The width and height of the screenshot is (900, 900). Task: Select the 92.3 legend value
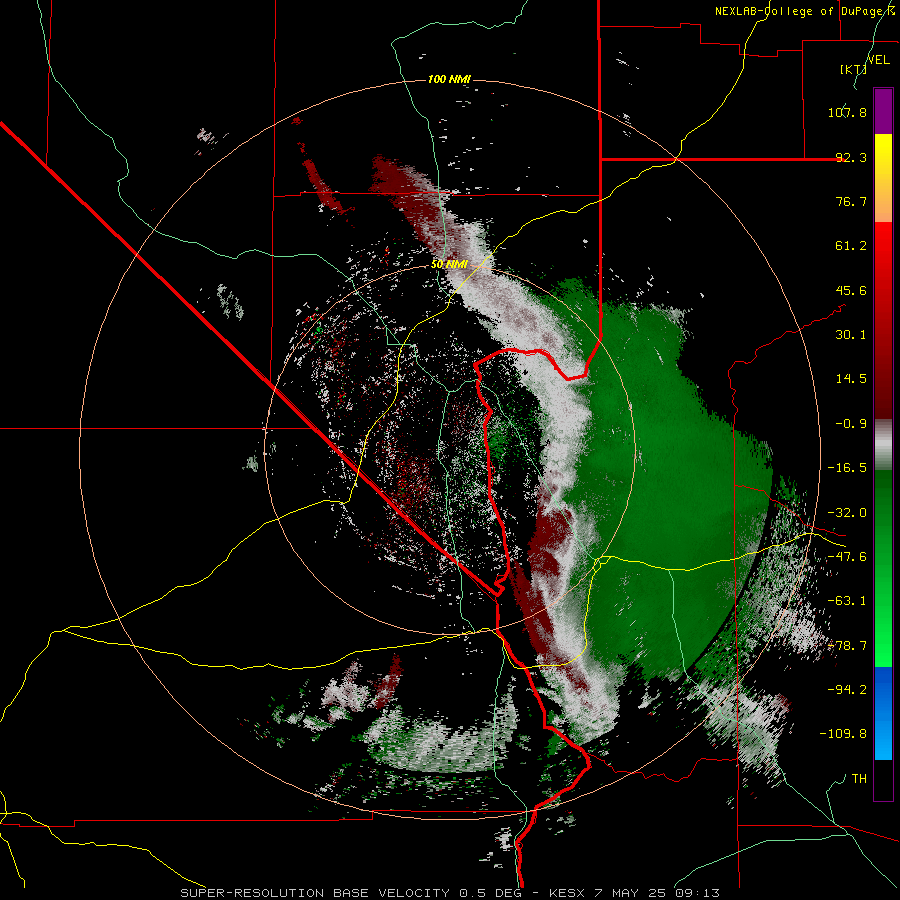[x=851, y=157]
